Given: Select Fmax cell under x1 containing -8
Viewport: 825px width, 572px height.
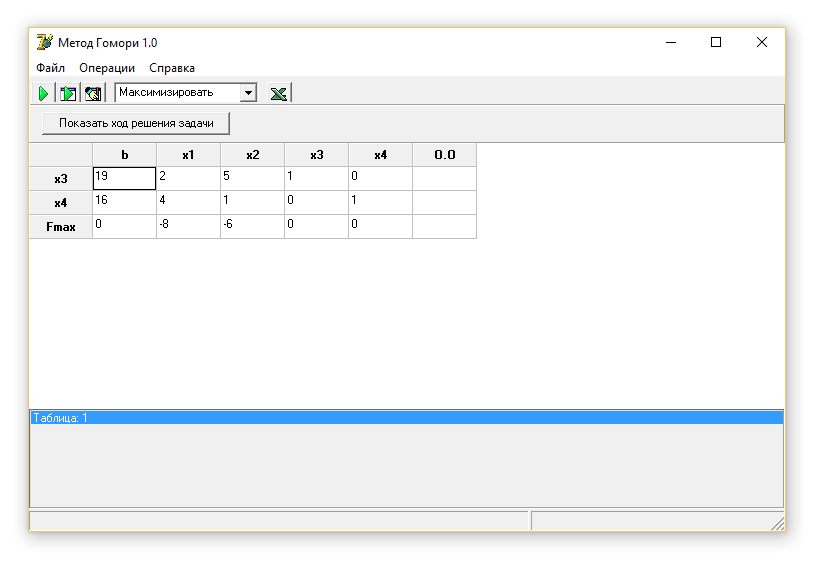Looking at the screenshot, I should [x=188, y=227].
